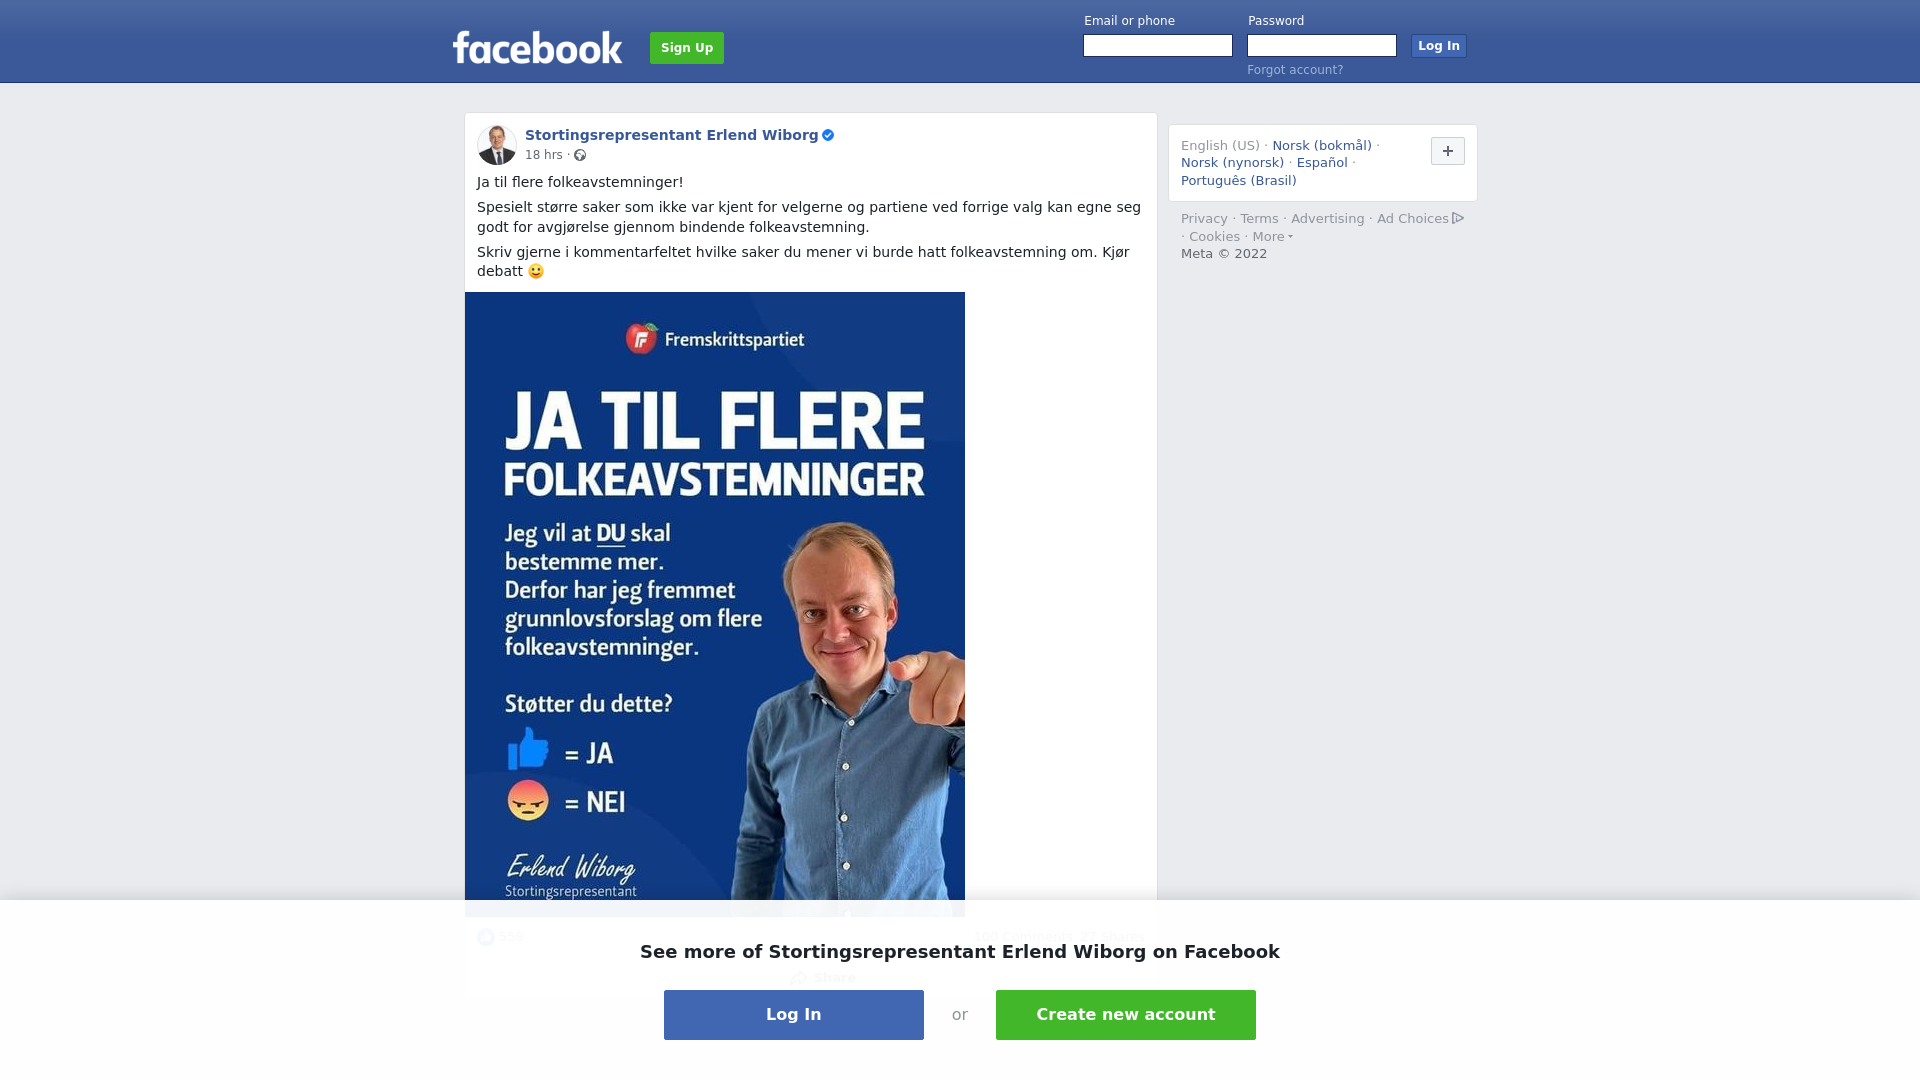Switch language to Norsk (bokmål)
Viewport: 1920px width, 1080px height.
(1322, 146)
